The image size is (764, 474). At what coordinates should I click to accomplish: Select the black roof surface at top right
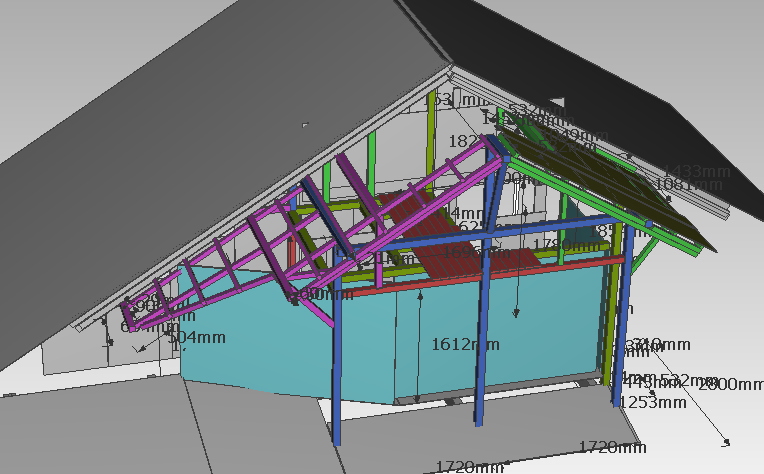pos(600,50)
